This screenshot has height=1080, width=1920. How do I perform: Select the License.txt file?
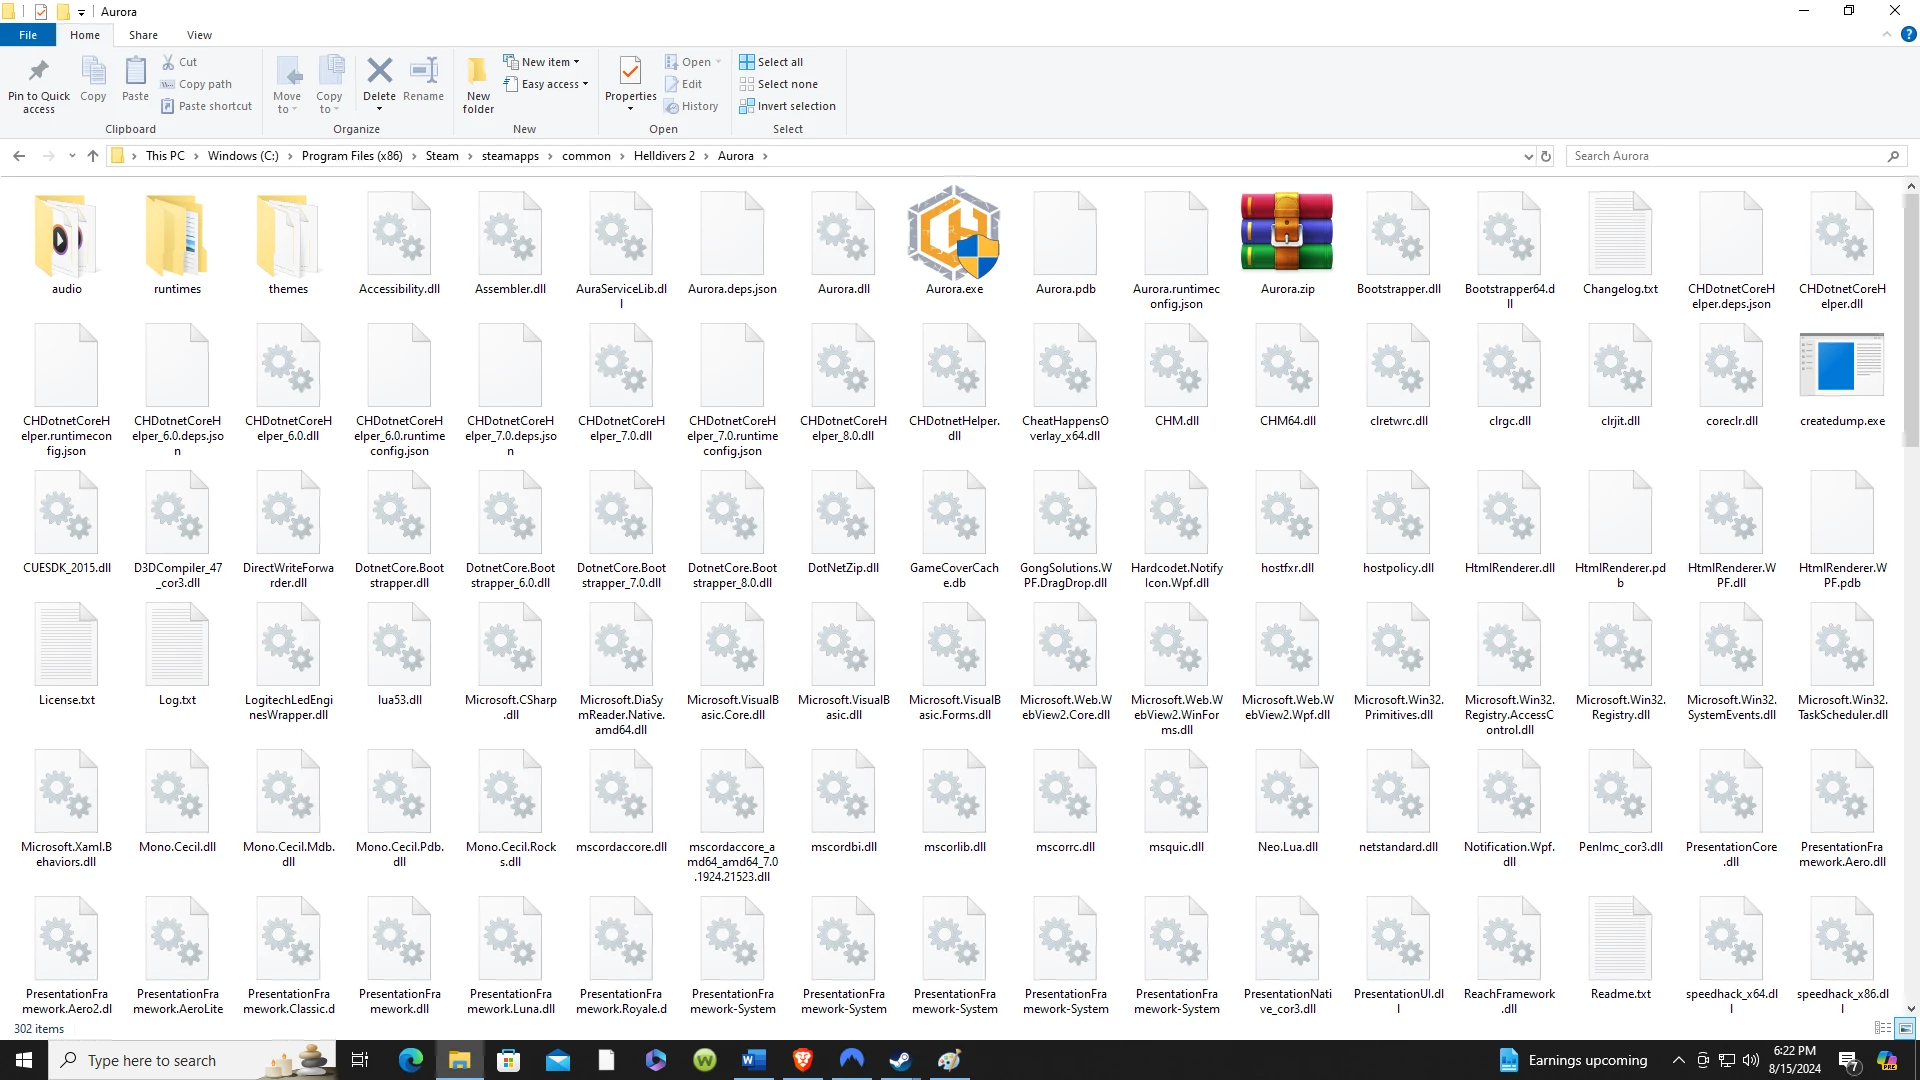66,655
